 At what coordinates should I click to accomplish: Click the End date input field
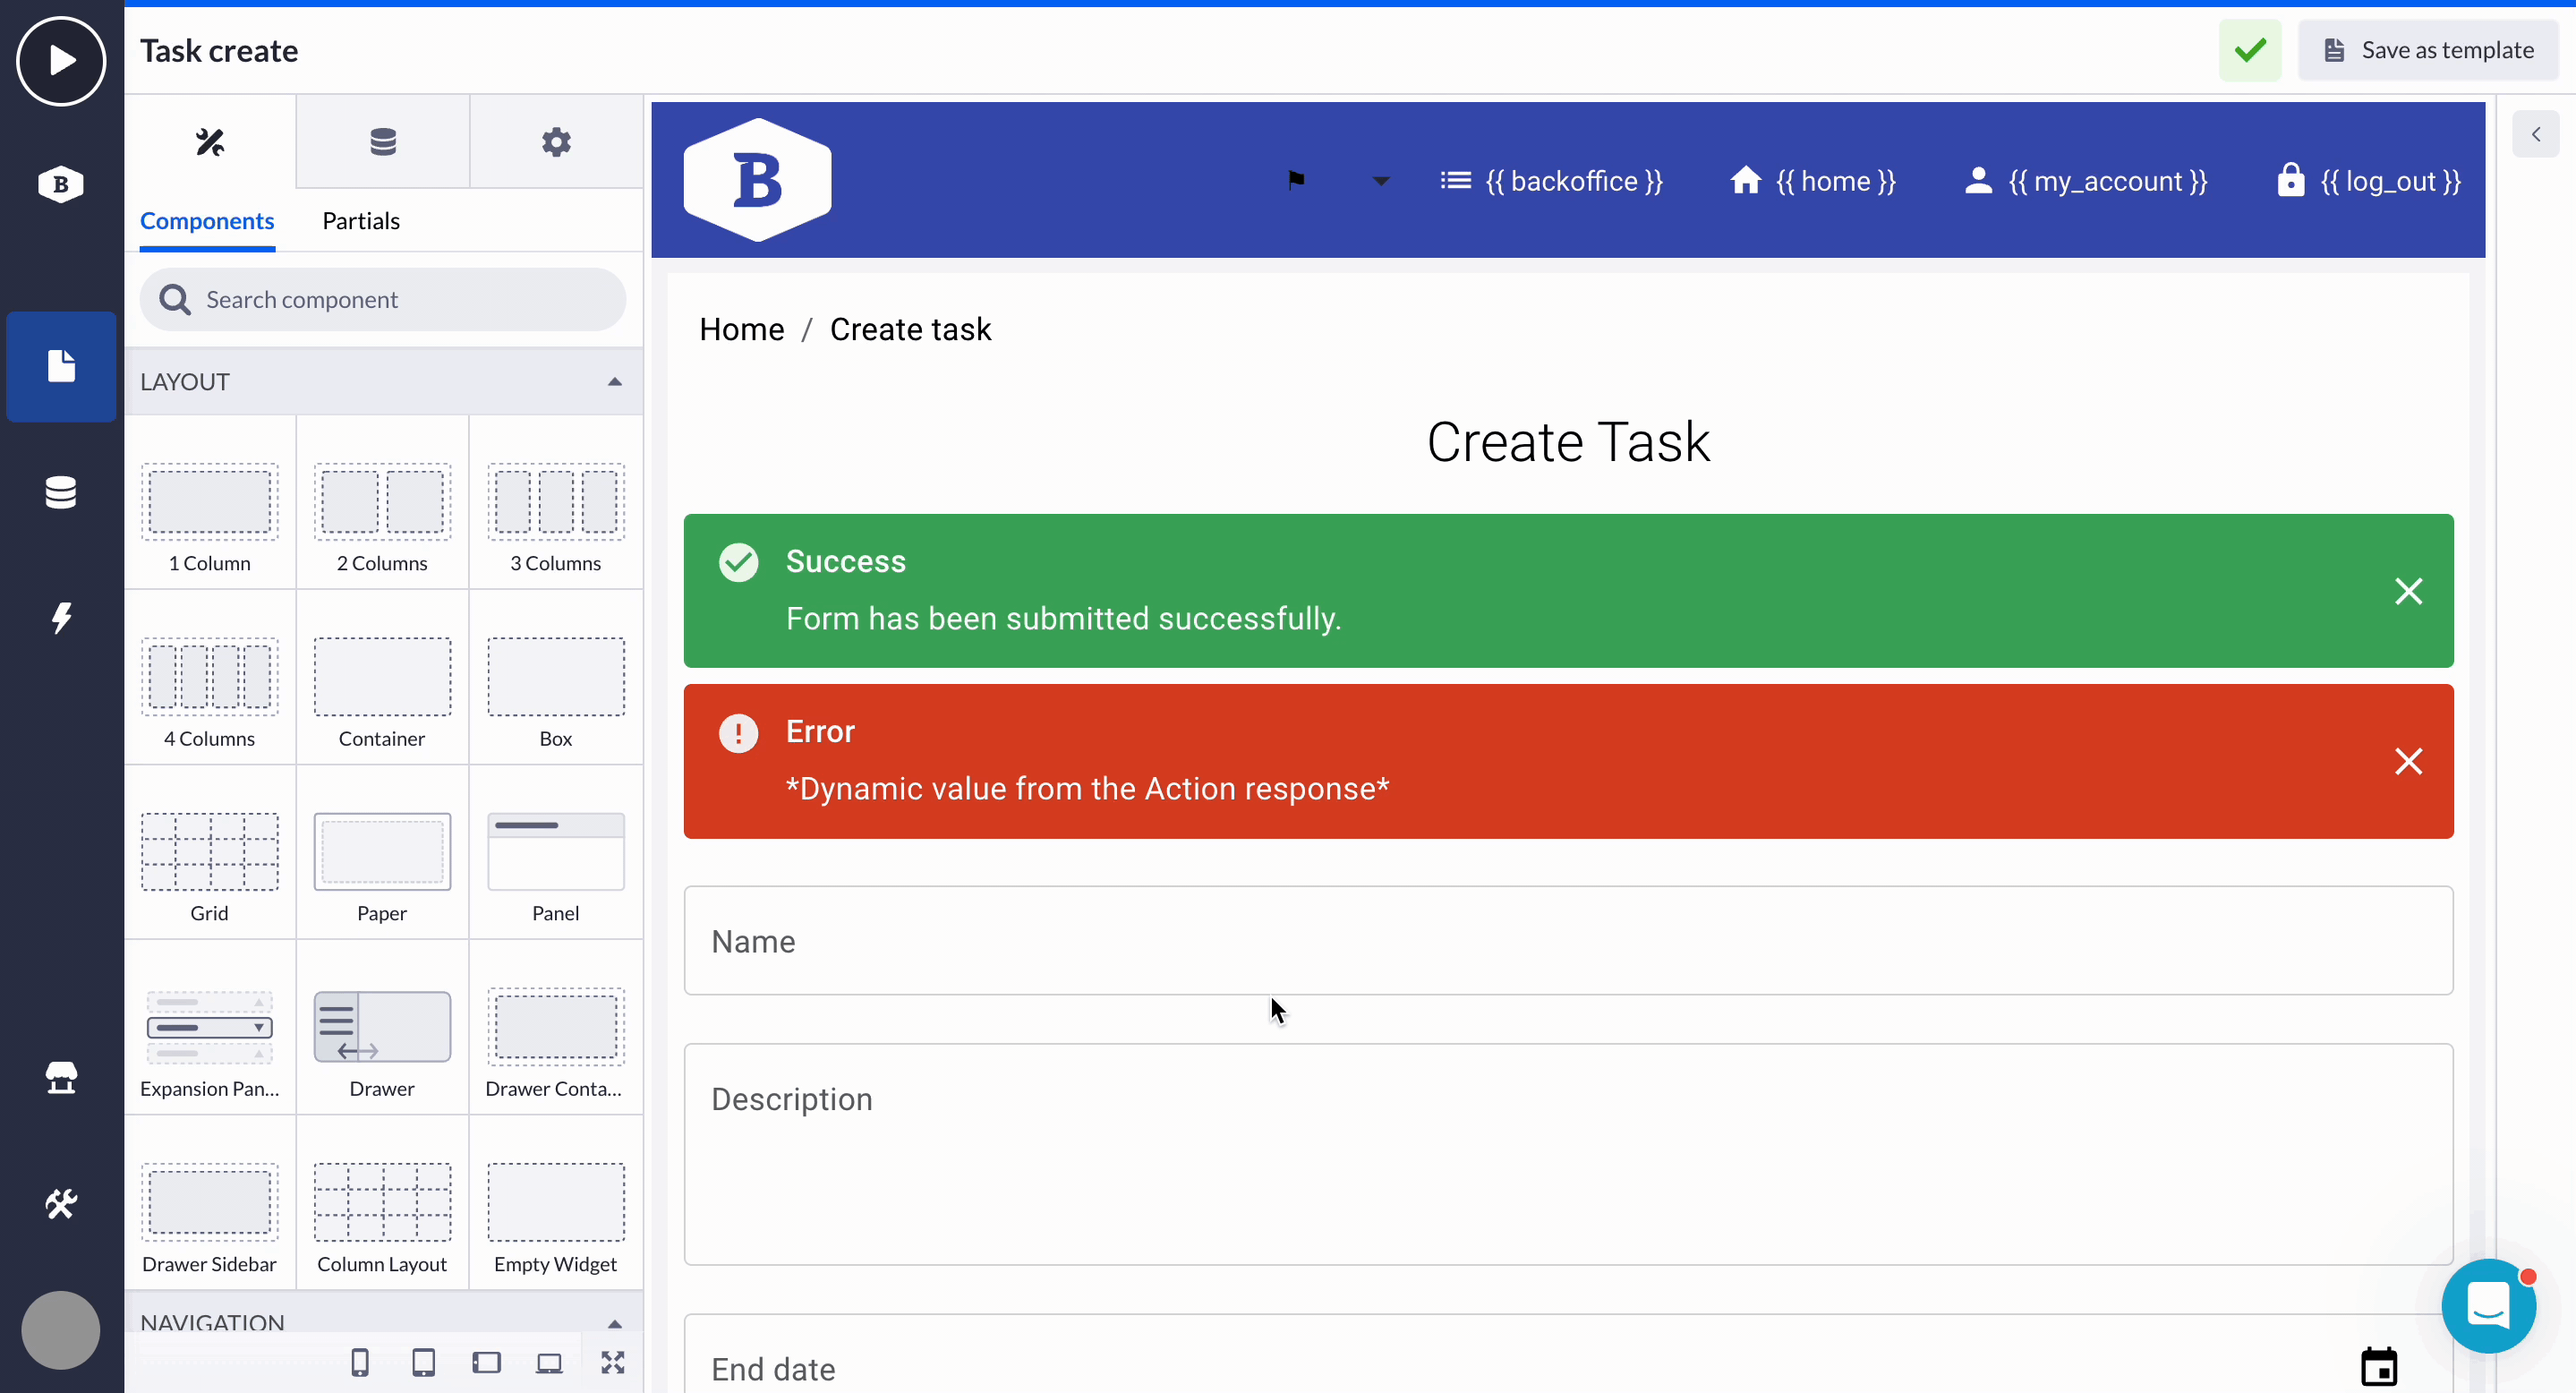tap(1568, 1354)
